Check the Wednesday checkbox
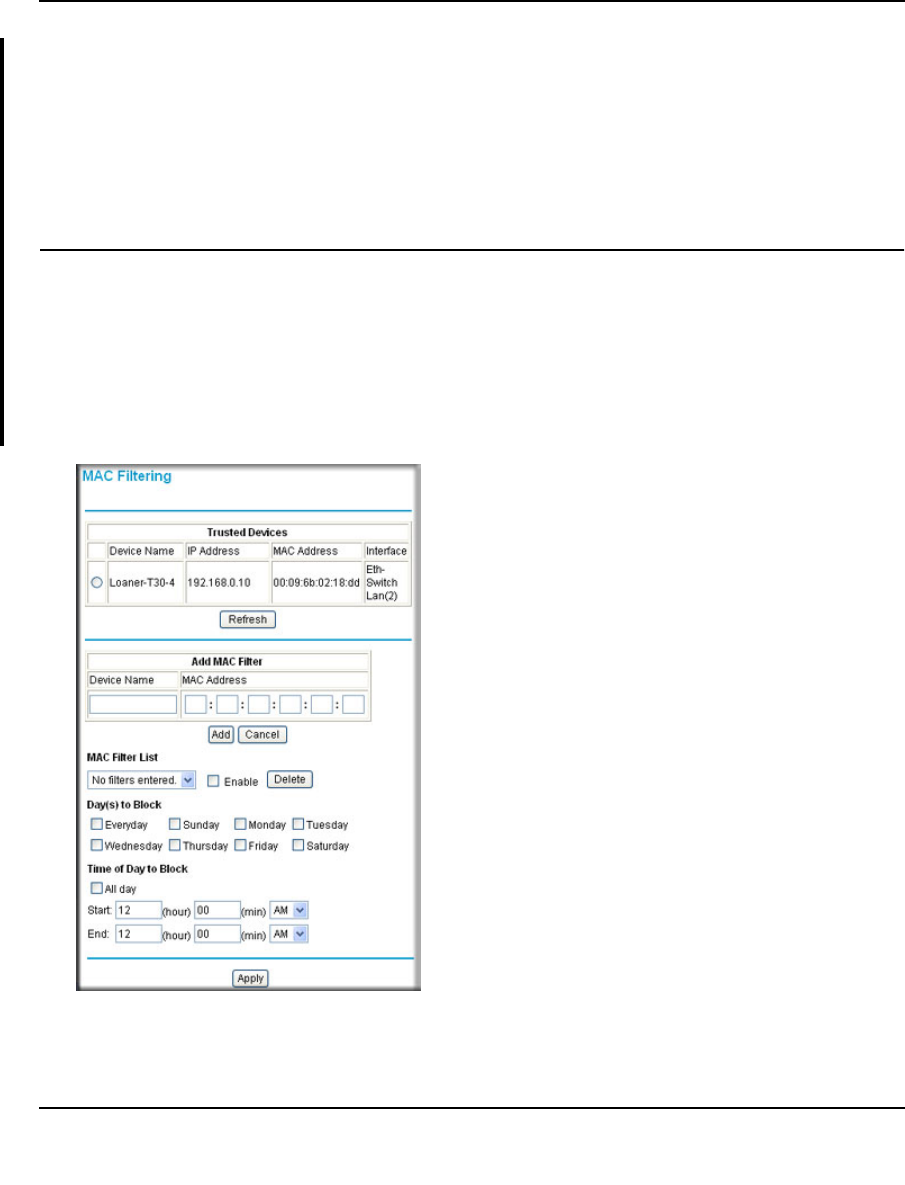Viewport: 905px width, 1185px height. coord(97,845)
